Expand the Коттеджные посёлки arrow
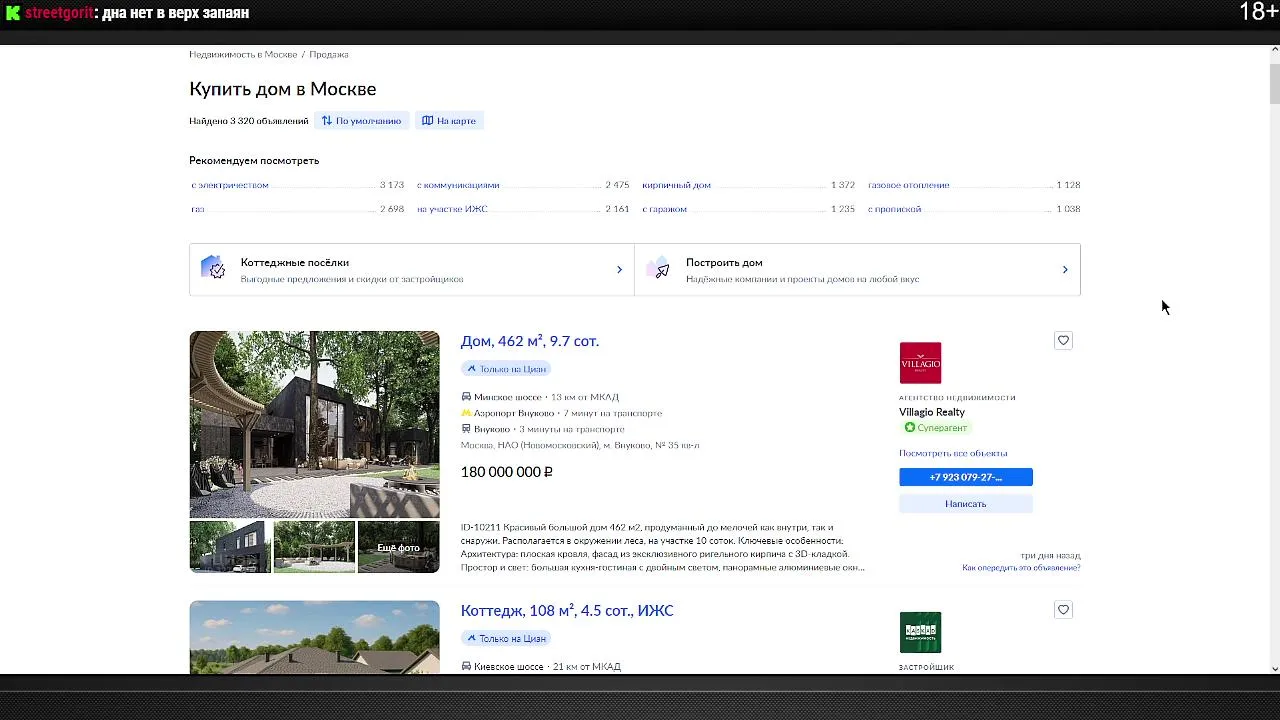Screen dimensions: 1280x720 (x=619, y=270)
